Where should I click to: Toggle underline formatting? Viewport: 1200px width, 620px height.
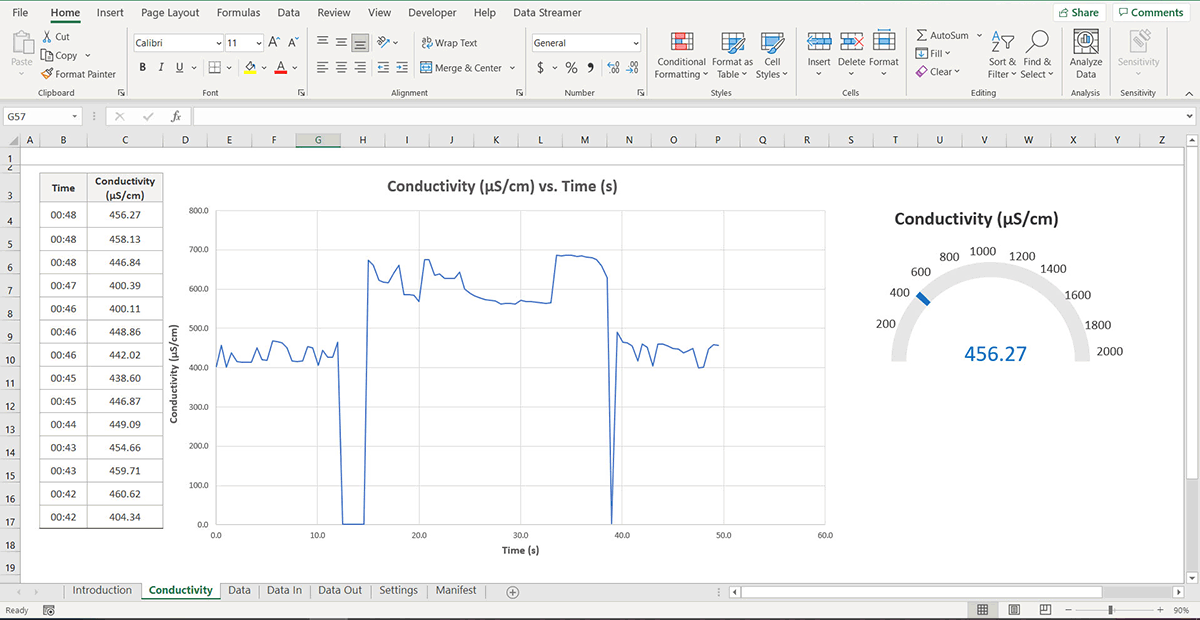click(179, 68)
